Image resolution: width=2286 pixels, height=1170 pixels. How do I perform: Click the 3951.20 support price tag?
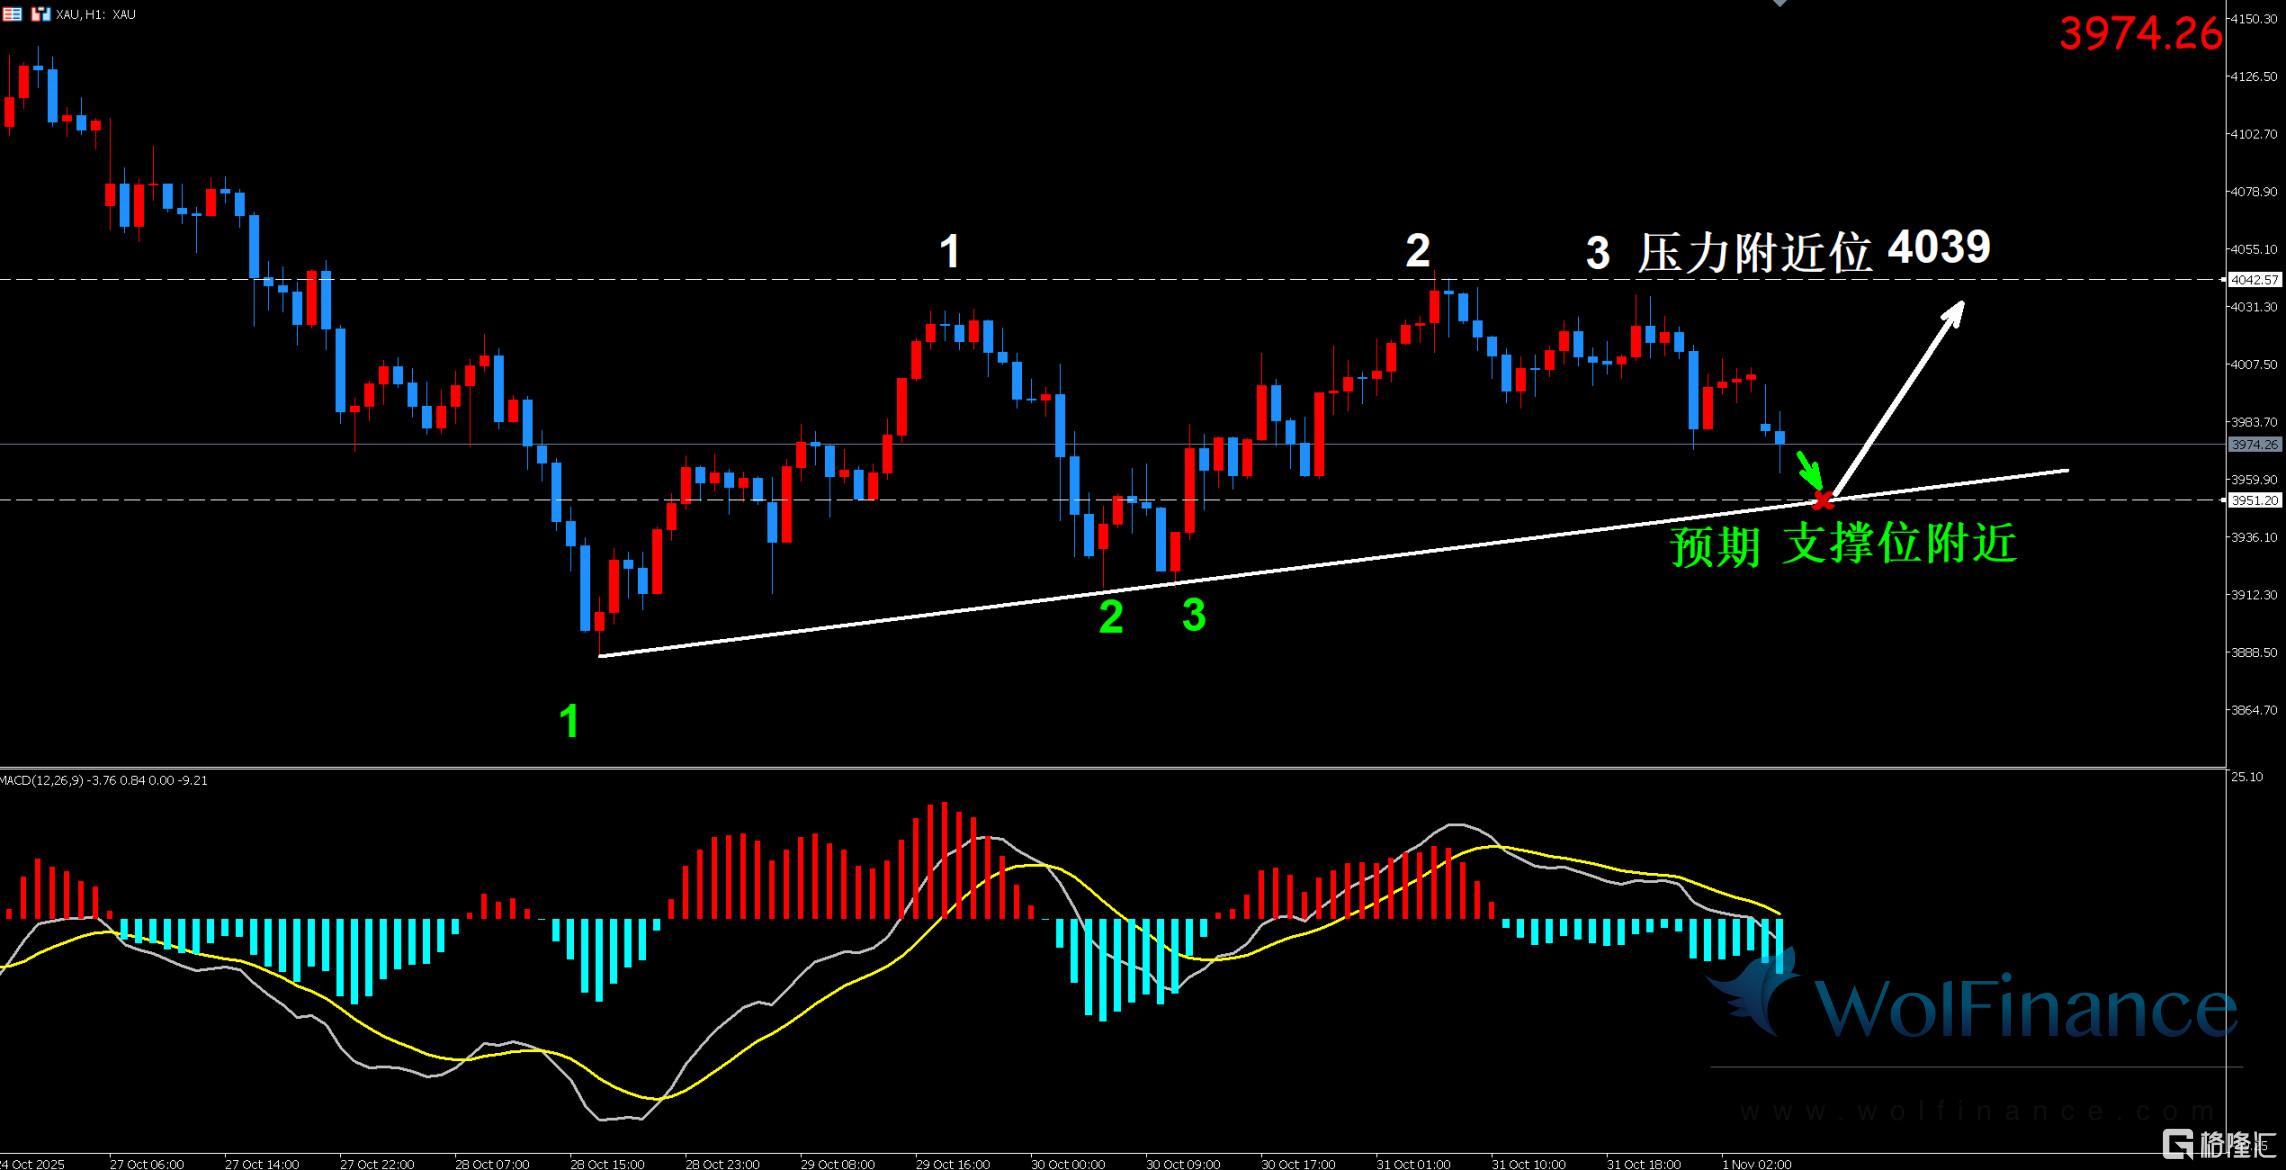pos(2255,500)
